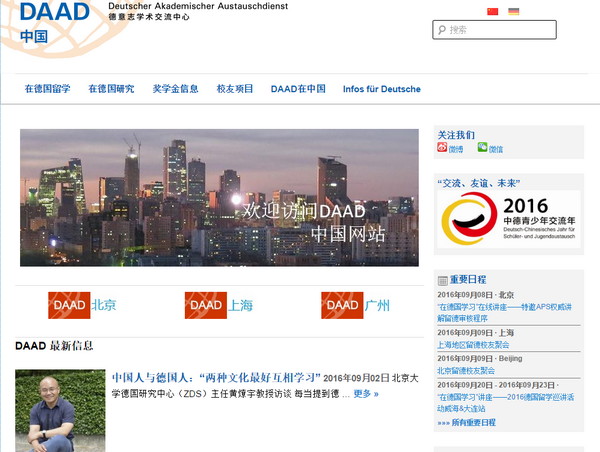Open the 上海 office link
The image size is (600, 452).
[x=240, y=305]
